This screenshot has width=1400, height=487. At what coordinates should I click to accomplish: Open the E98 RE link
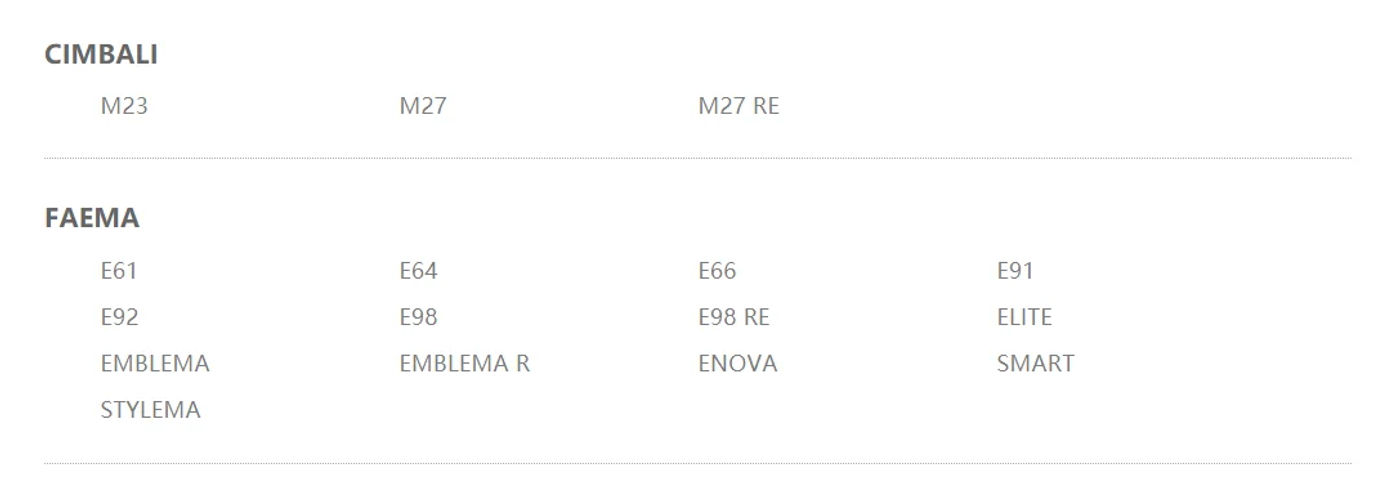734,317
